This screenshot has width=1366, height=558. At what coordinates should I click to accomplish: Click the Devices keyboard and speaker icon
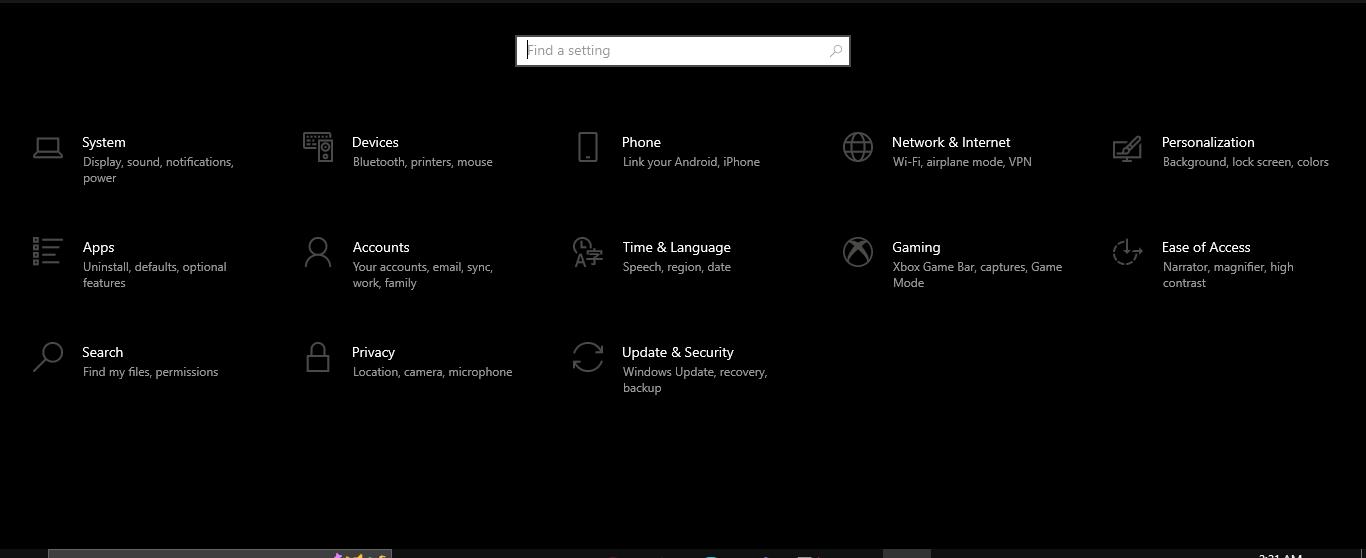[318, 147]
